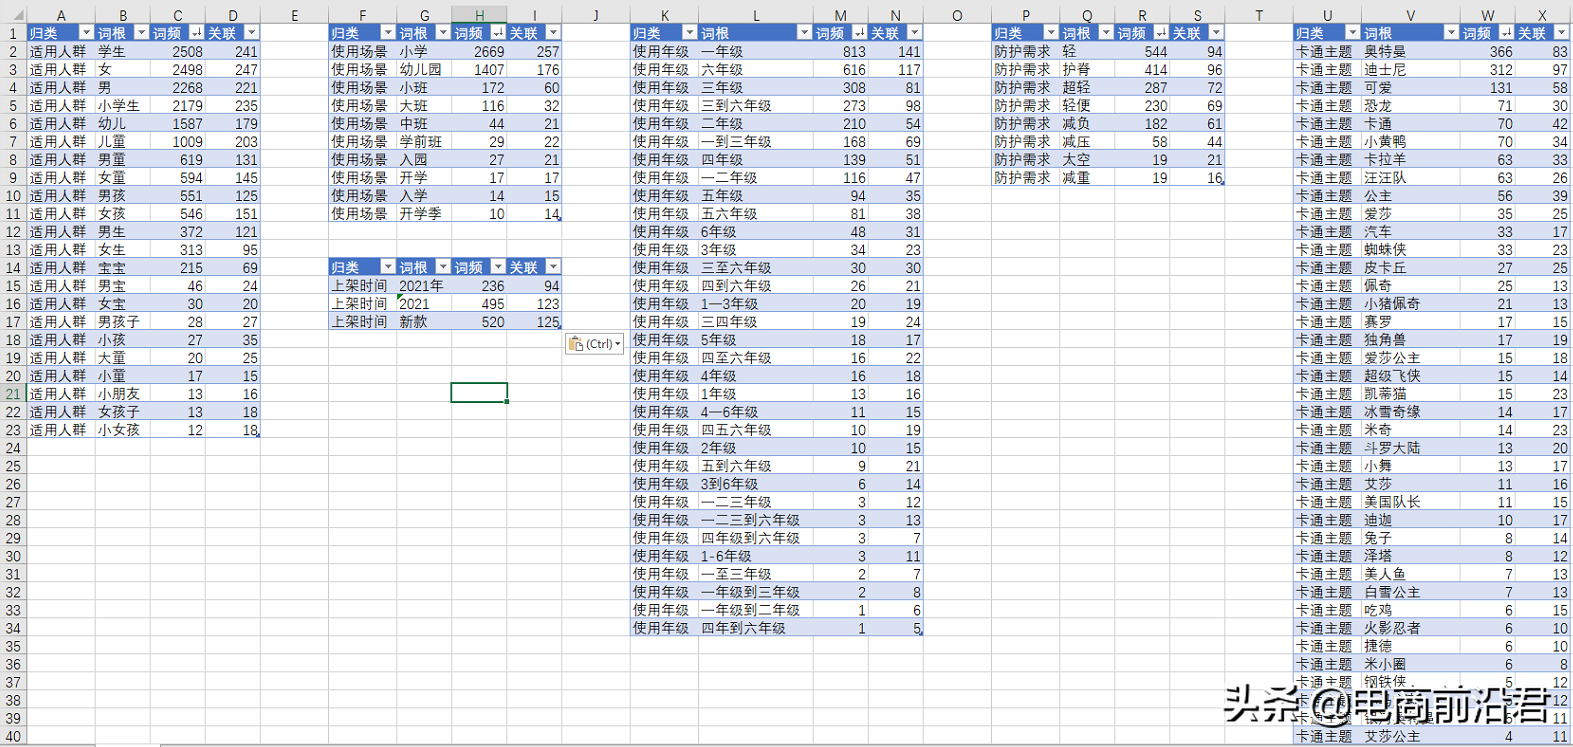Image resolution: width=1573 pixels, height=747 pixels.
Task: Select row 21 header
Action: pos(13,394)
